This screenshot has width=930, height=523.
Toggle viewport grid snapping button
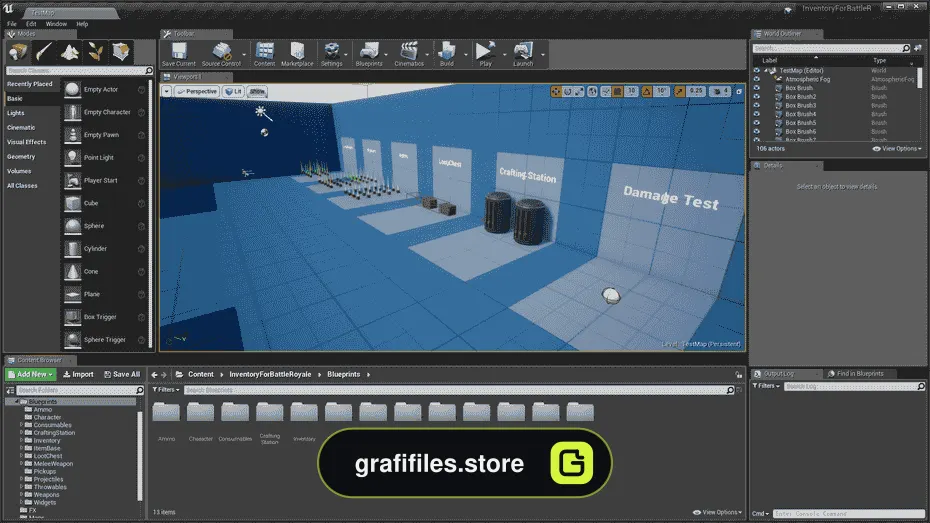tap(617, 91)
